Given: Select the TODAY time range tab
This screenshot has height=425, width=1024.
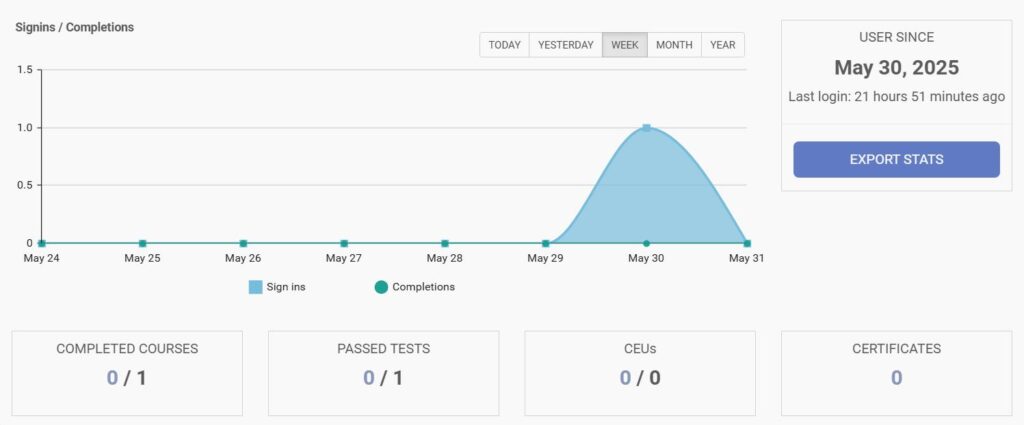Looking at the screenshot, I should point(504,45).
